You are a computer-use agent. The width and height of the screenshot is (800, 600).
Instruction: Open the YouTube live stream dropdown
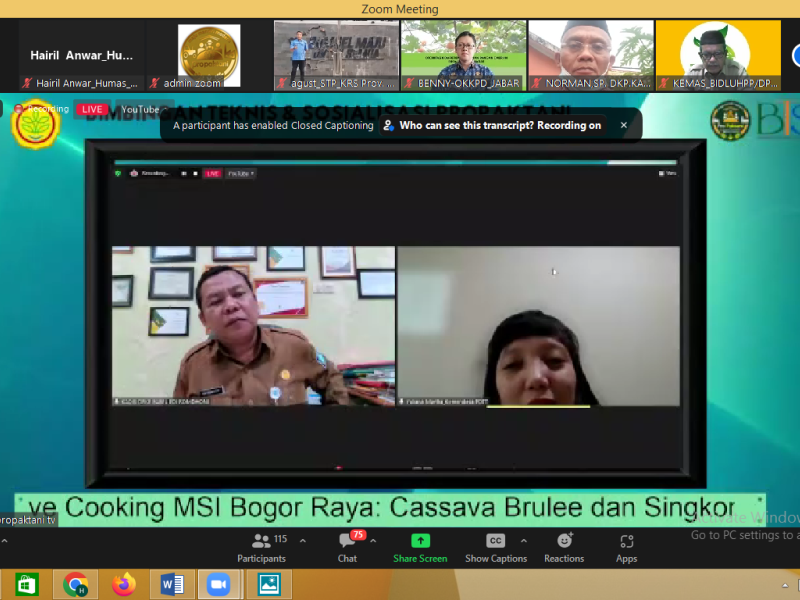(144, 109)
